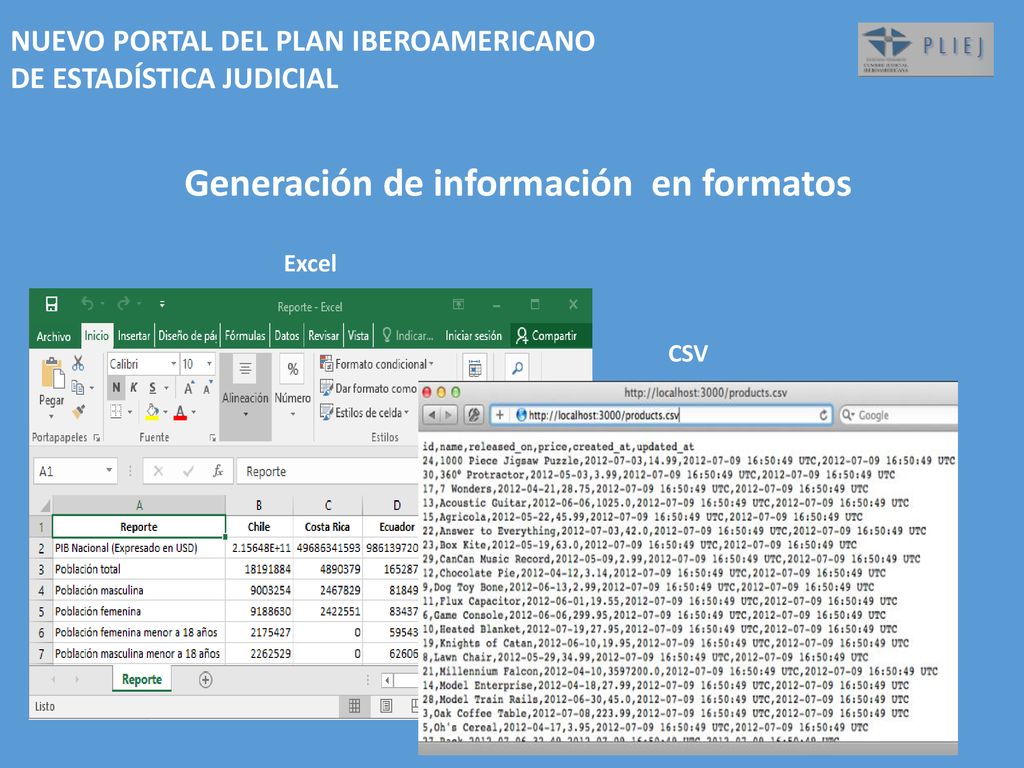The image size is (1024, 768).
Task: Click the Redo arrow in Excel
Action: pyautogui.click(x=123, y=304)
